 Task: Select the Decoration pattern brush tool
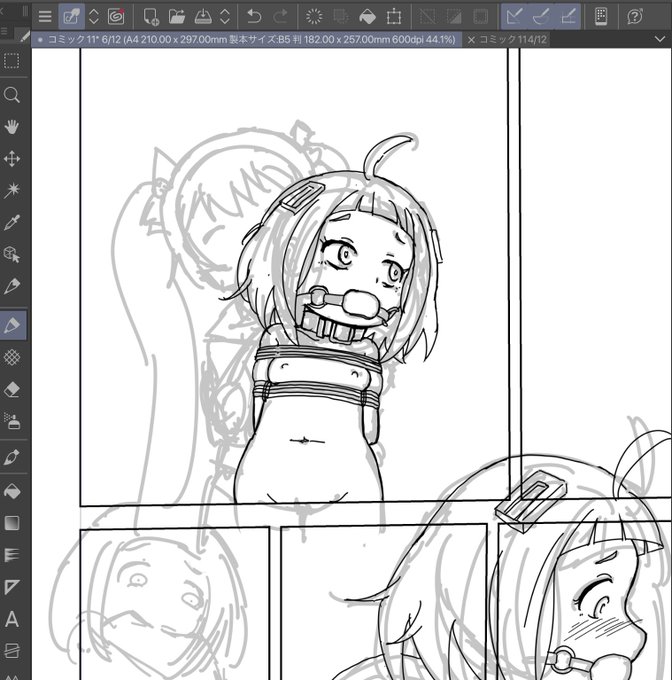pos(12,357)
